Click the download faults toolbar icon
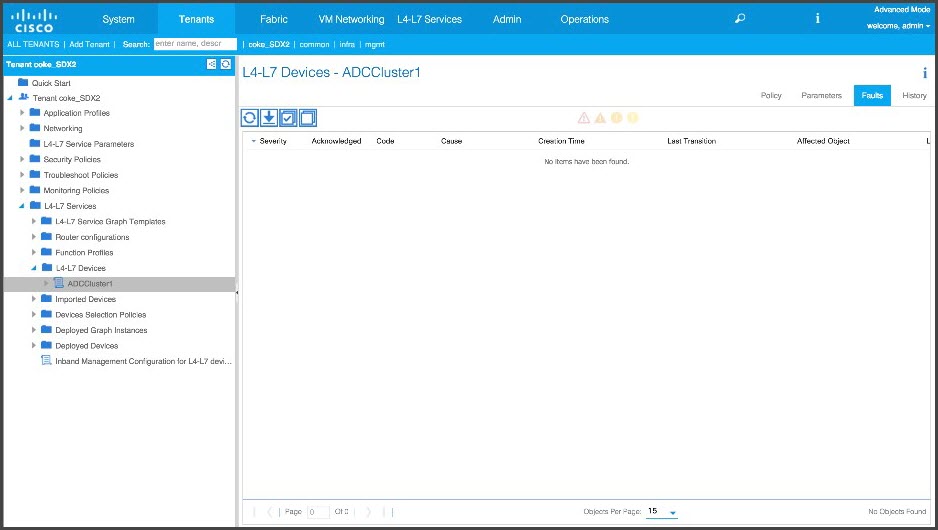 pyautogui.click(x=269, y=118)
